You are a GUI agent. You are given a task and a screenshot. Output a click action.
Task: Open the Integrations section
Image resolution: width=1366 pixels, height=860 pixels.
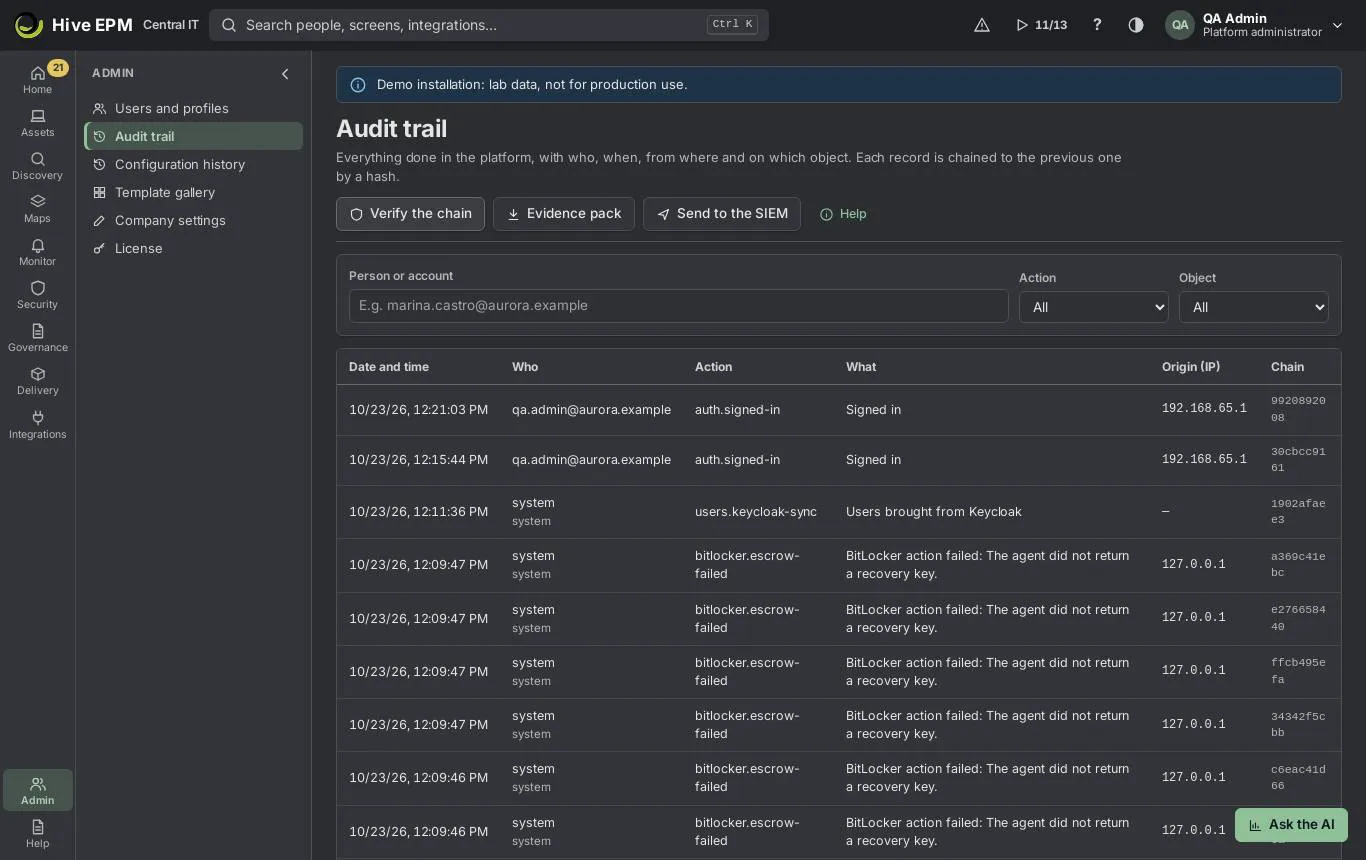pos(37,425)
